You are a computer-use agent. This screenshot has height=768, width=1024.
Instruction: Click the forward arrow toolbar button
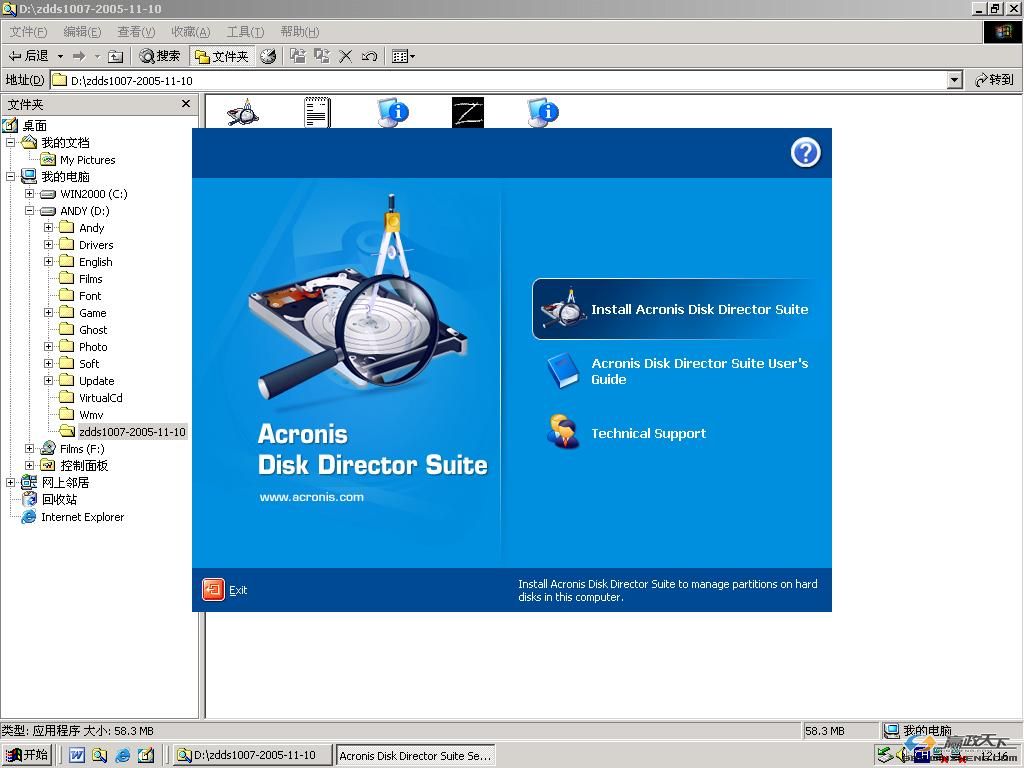[x=79, y=56]
